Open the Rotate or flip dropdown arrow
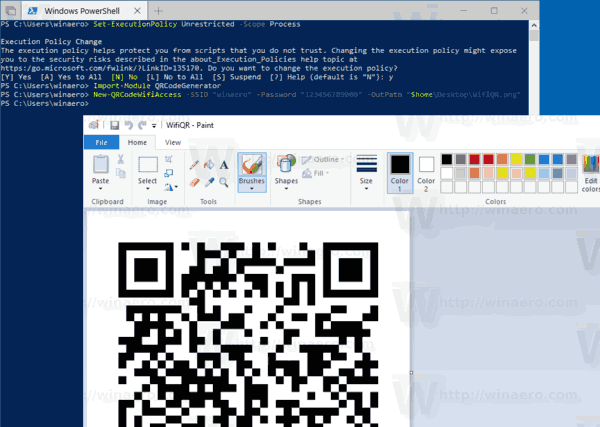The width and height of the screenshot is (600, 427). pos(176,187)
